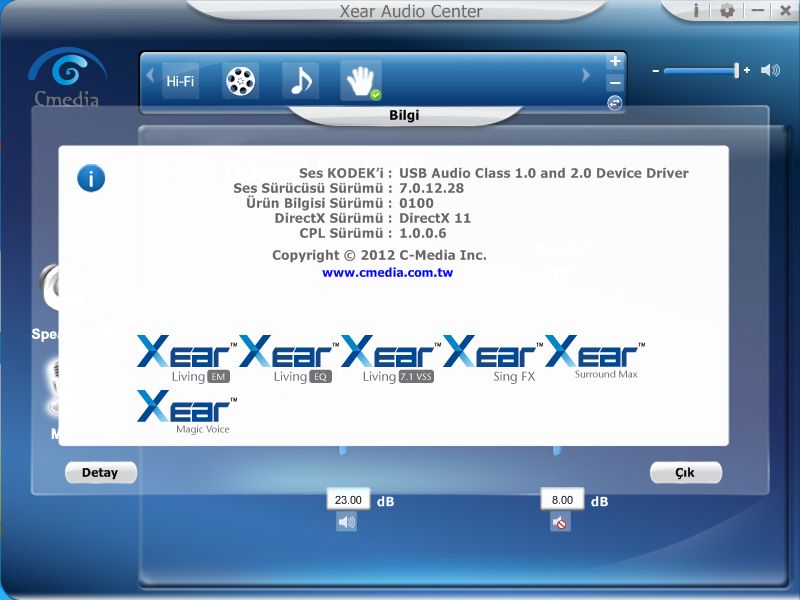
Task: Click the master volume slider handle
Action: (736, 70)
